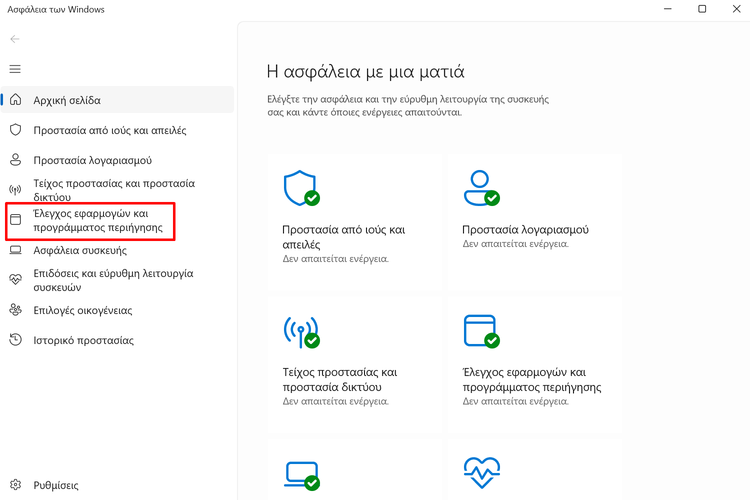Click the back arrow icon
The height and width of the screenshot is (500, 750).
[15, 39]
